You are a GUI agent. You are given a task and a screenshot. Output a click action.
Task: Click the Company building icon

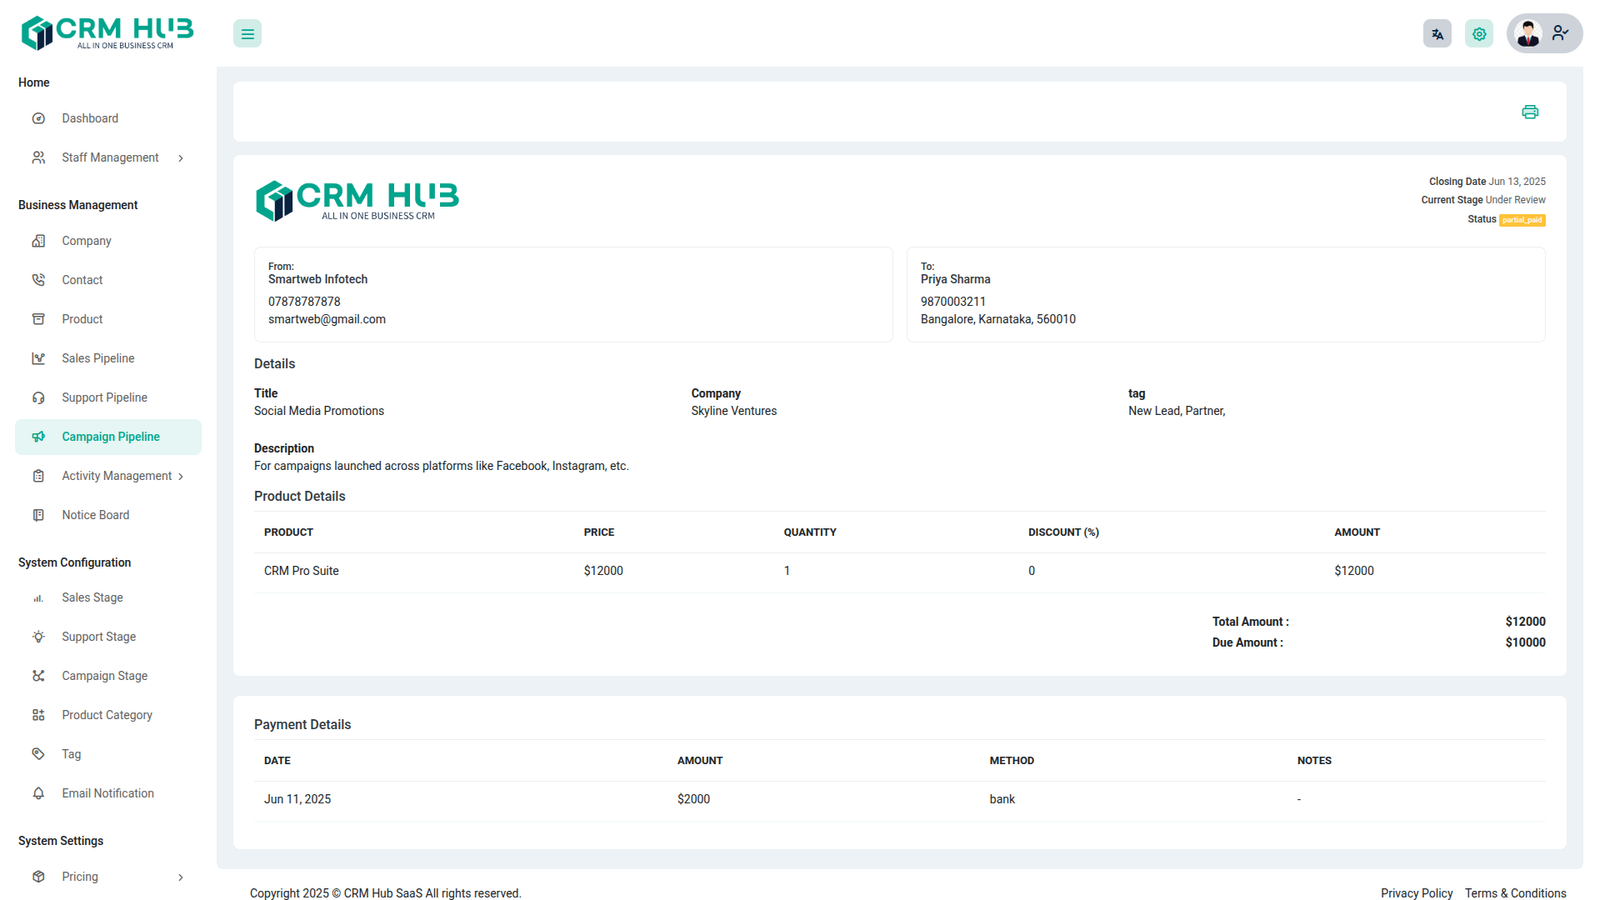[38, 241]
